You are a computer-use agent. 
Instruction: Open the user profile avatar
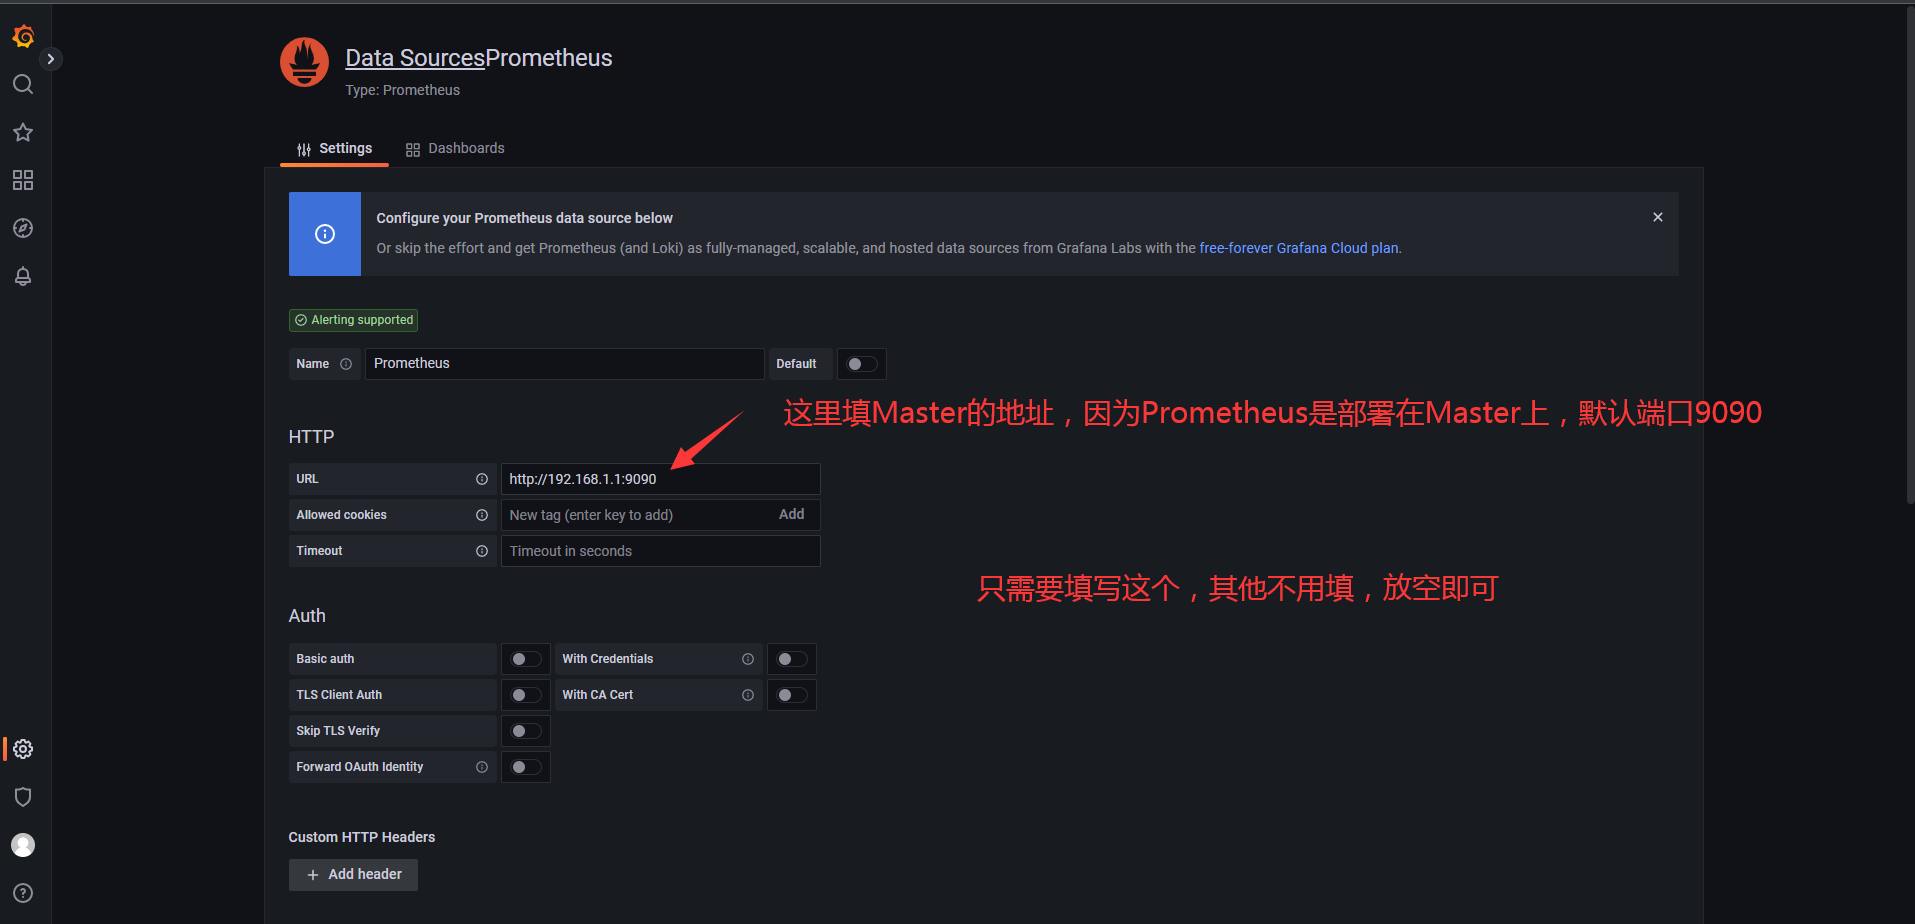(x=23, y=845)
